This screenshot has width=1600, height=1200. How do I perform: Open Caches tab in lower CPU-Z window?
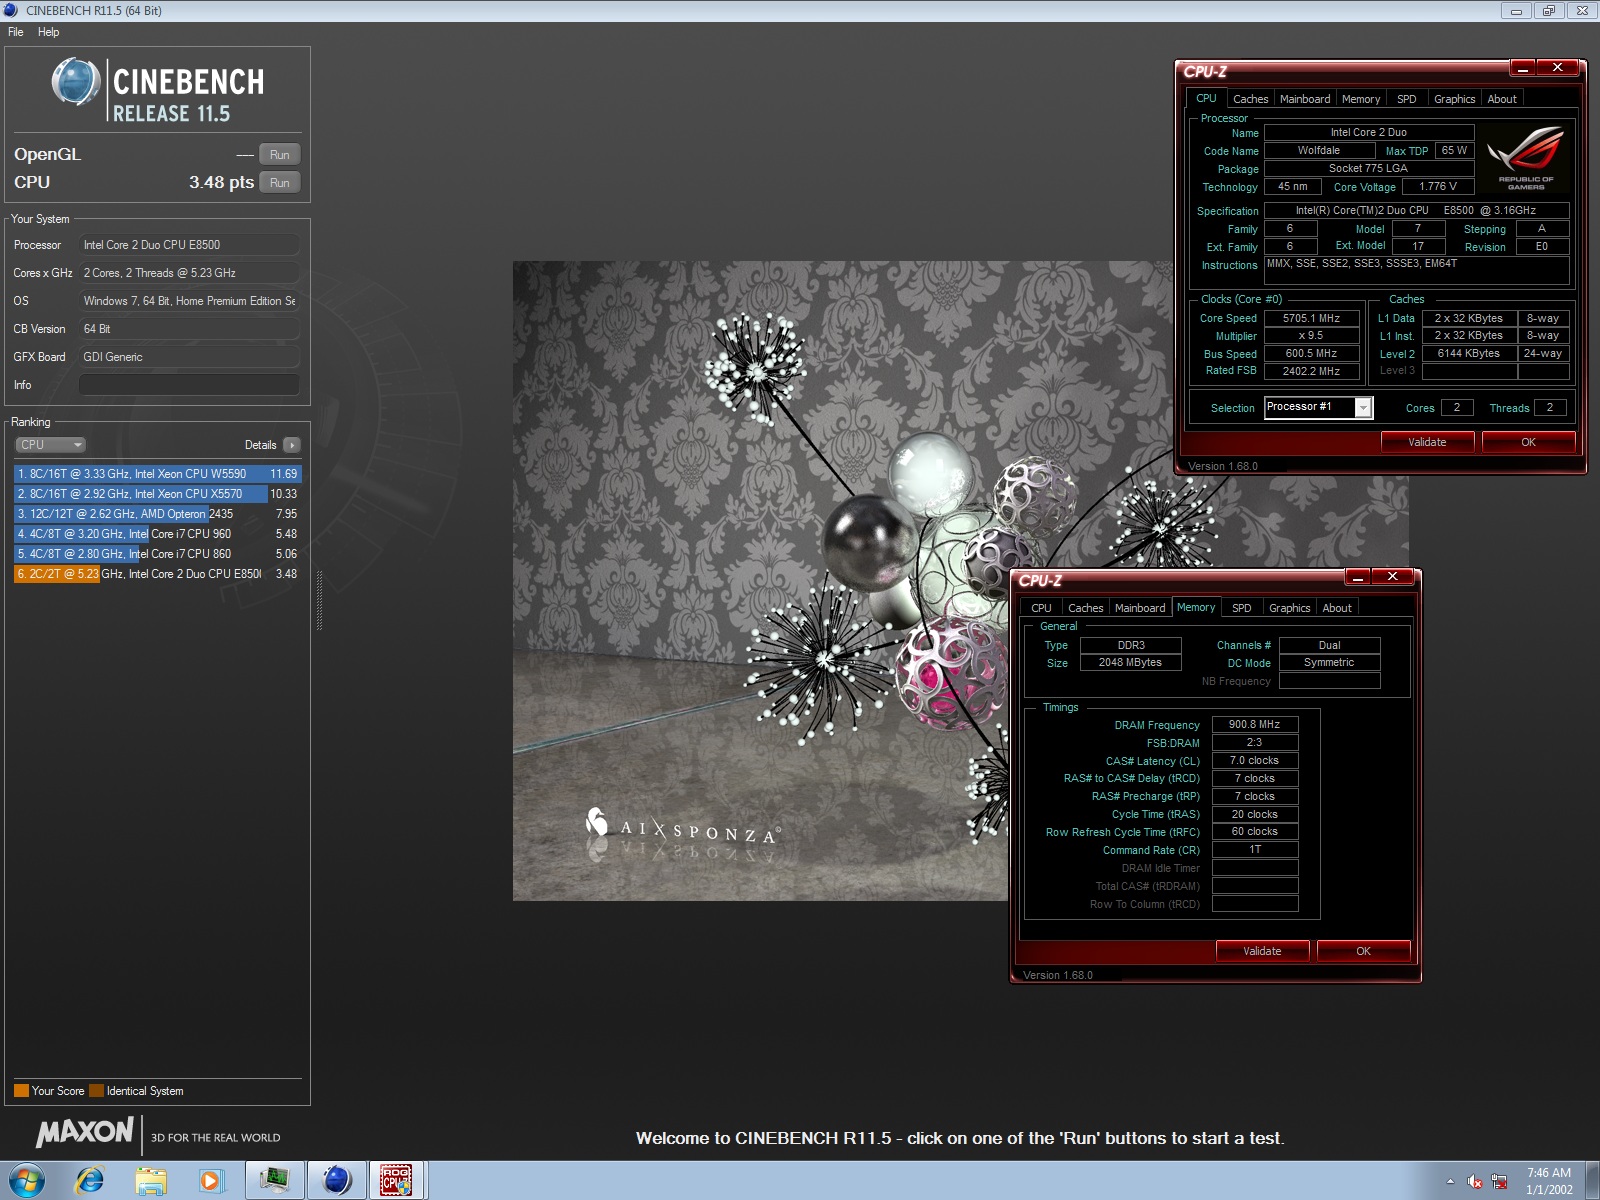1085,608
